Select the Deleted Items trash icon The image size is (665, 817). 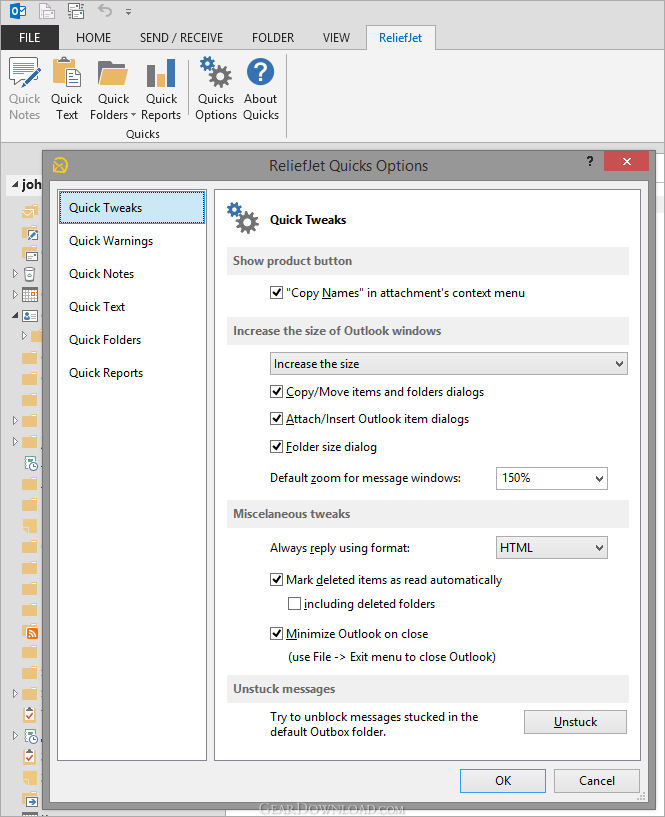click(x=30, y=274)
